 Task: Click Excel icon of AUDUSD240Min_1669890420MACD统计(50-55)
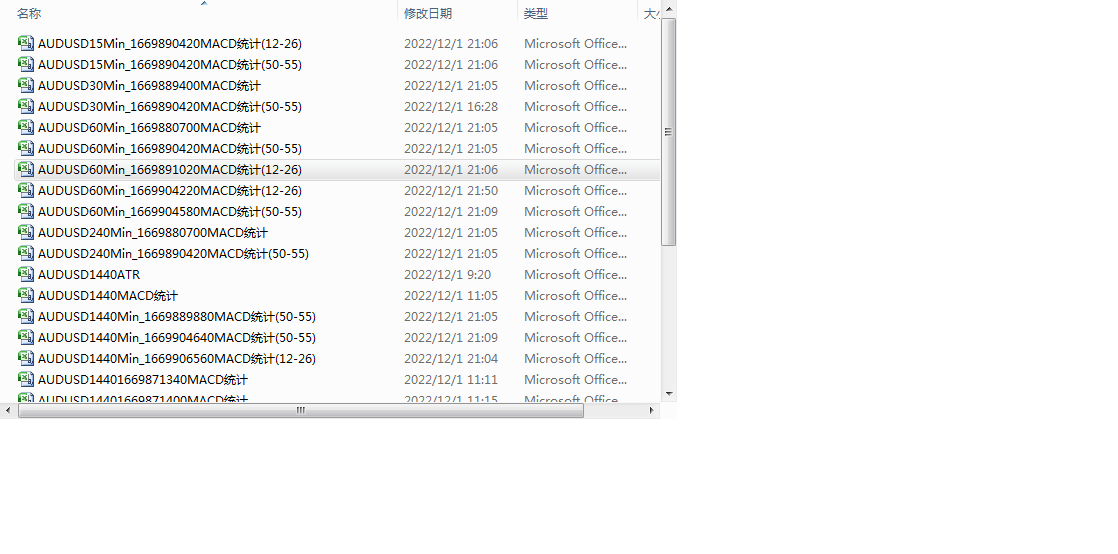point(26,253)
